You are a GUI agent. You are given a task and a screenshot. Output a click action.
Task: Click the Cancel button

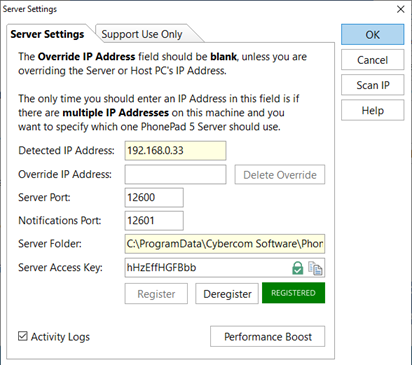pyautogui.click(x=372, y=60)
